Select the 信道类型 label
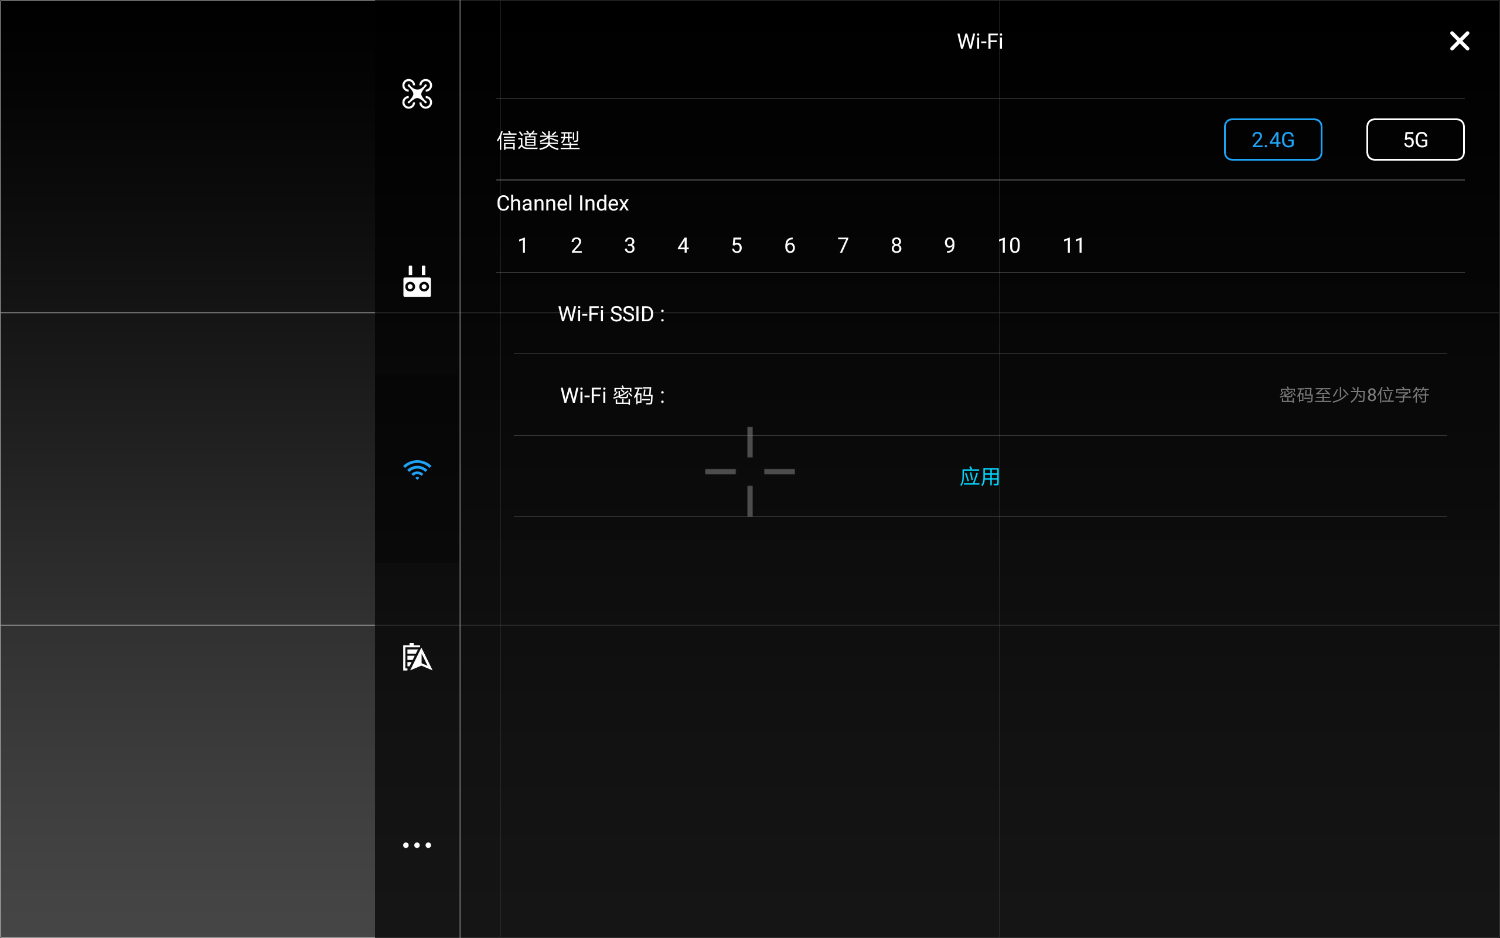Screen dimensions: 1500x938 point(538,141)
